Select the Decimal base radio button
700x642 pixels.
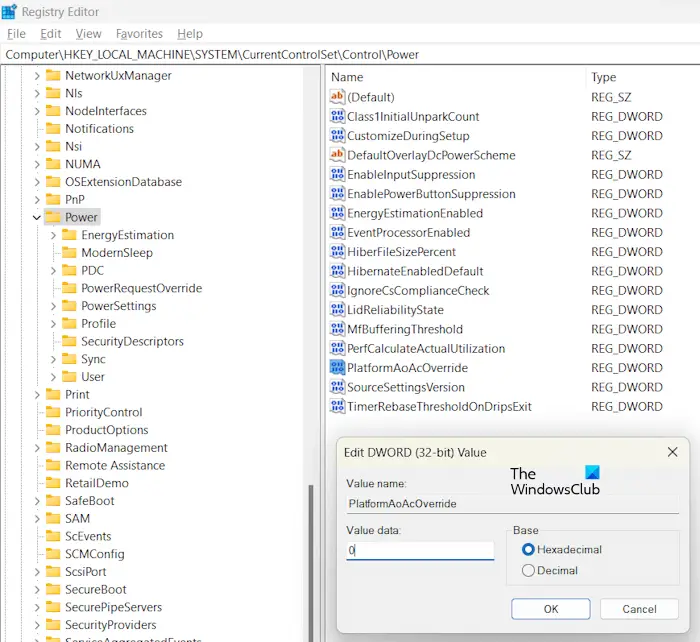(528, 571)
